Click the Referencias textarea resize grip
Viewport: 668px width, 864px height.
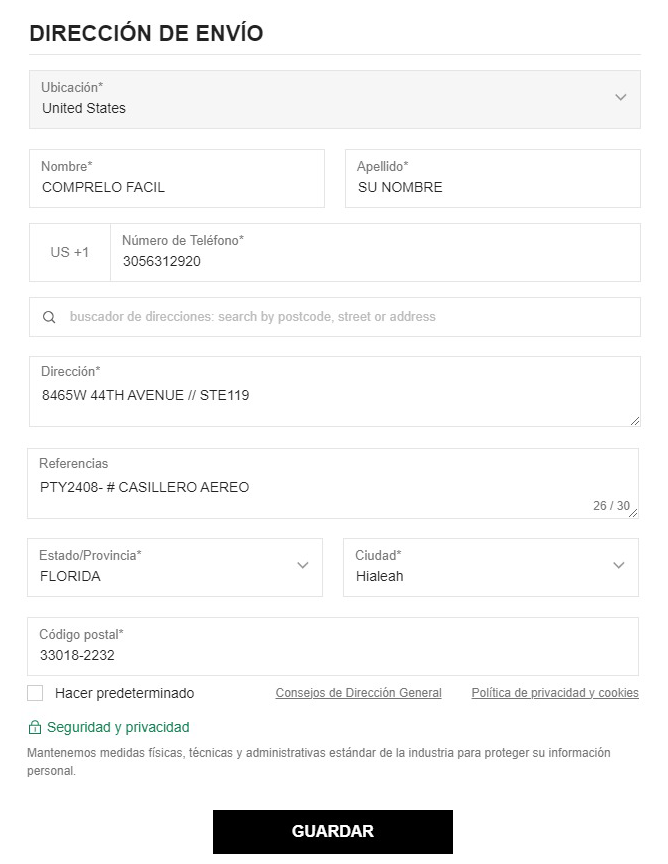pos(633,513)
